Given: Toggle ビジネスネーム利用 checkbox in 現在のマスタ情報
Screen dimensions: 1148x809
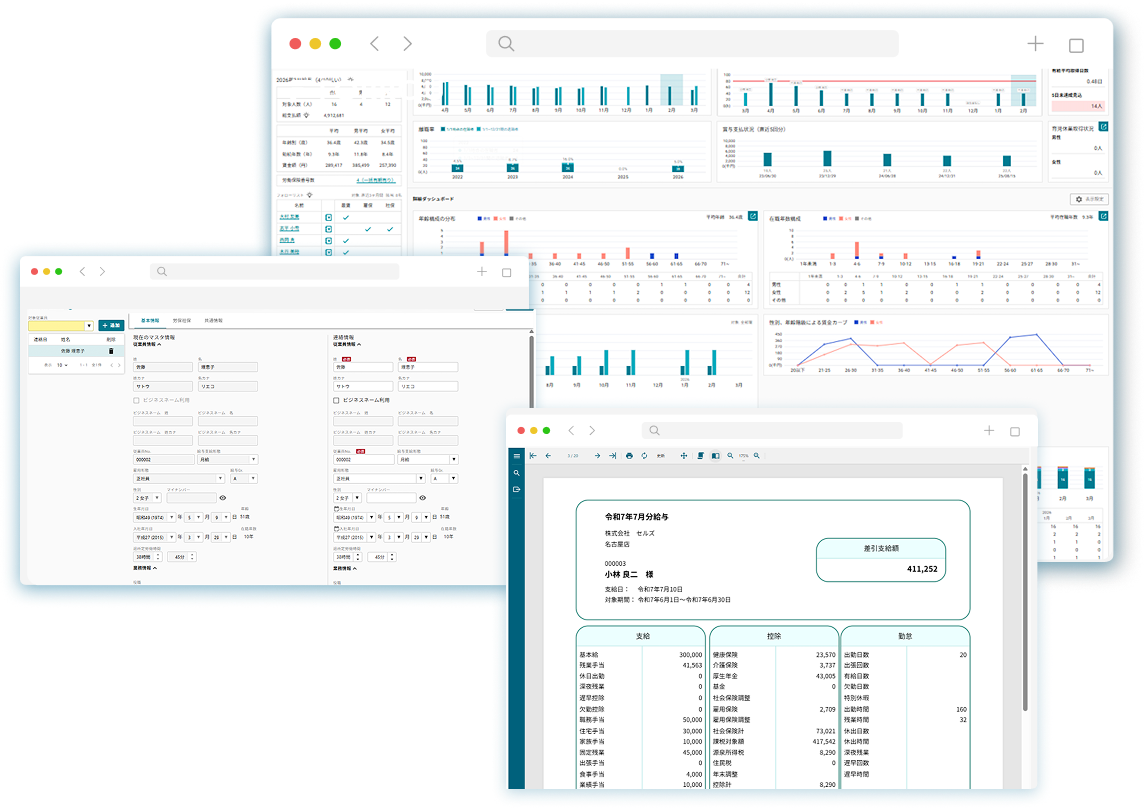Looking at the screenshot, I should point(136,400).
